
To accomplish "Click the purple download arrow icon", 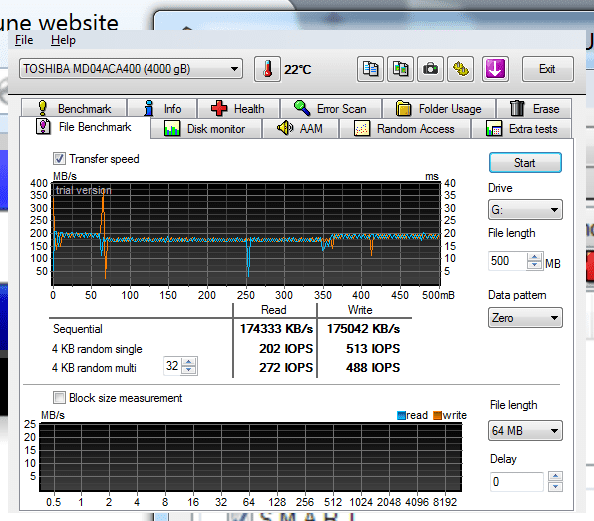I will (495, 69).
